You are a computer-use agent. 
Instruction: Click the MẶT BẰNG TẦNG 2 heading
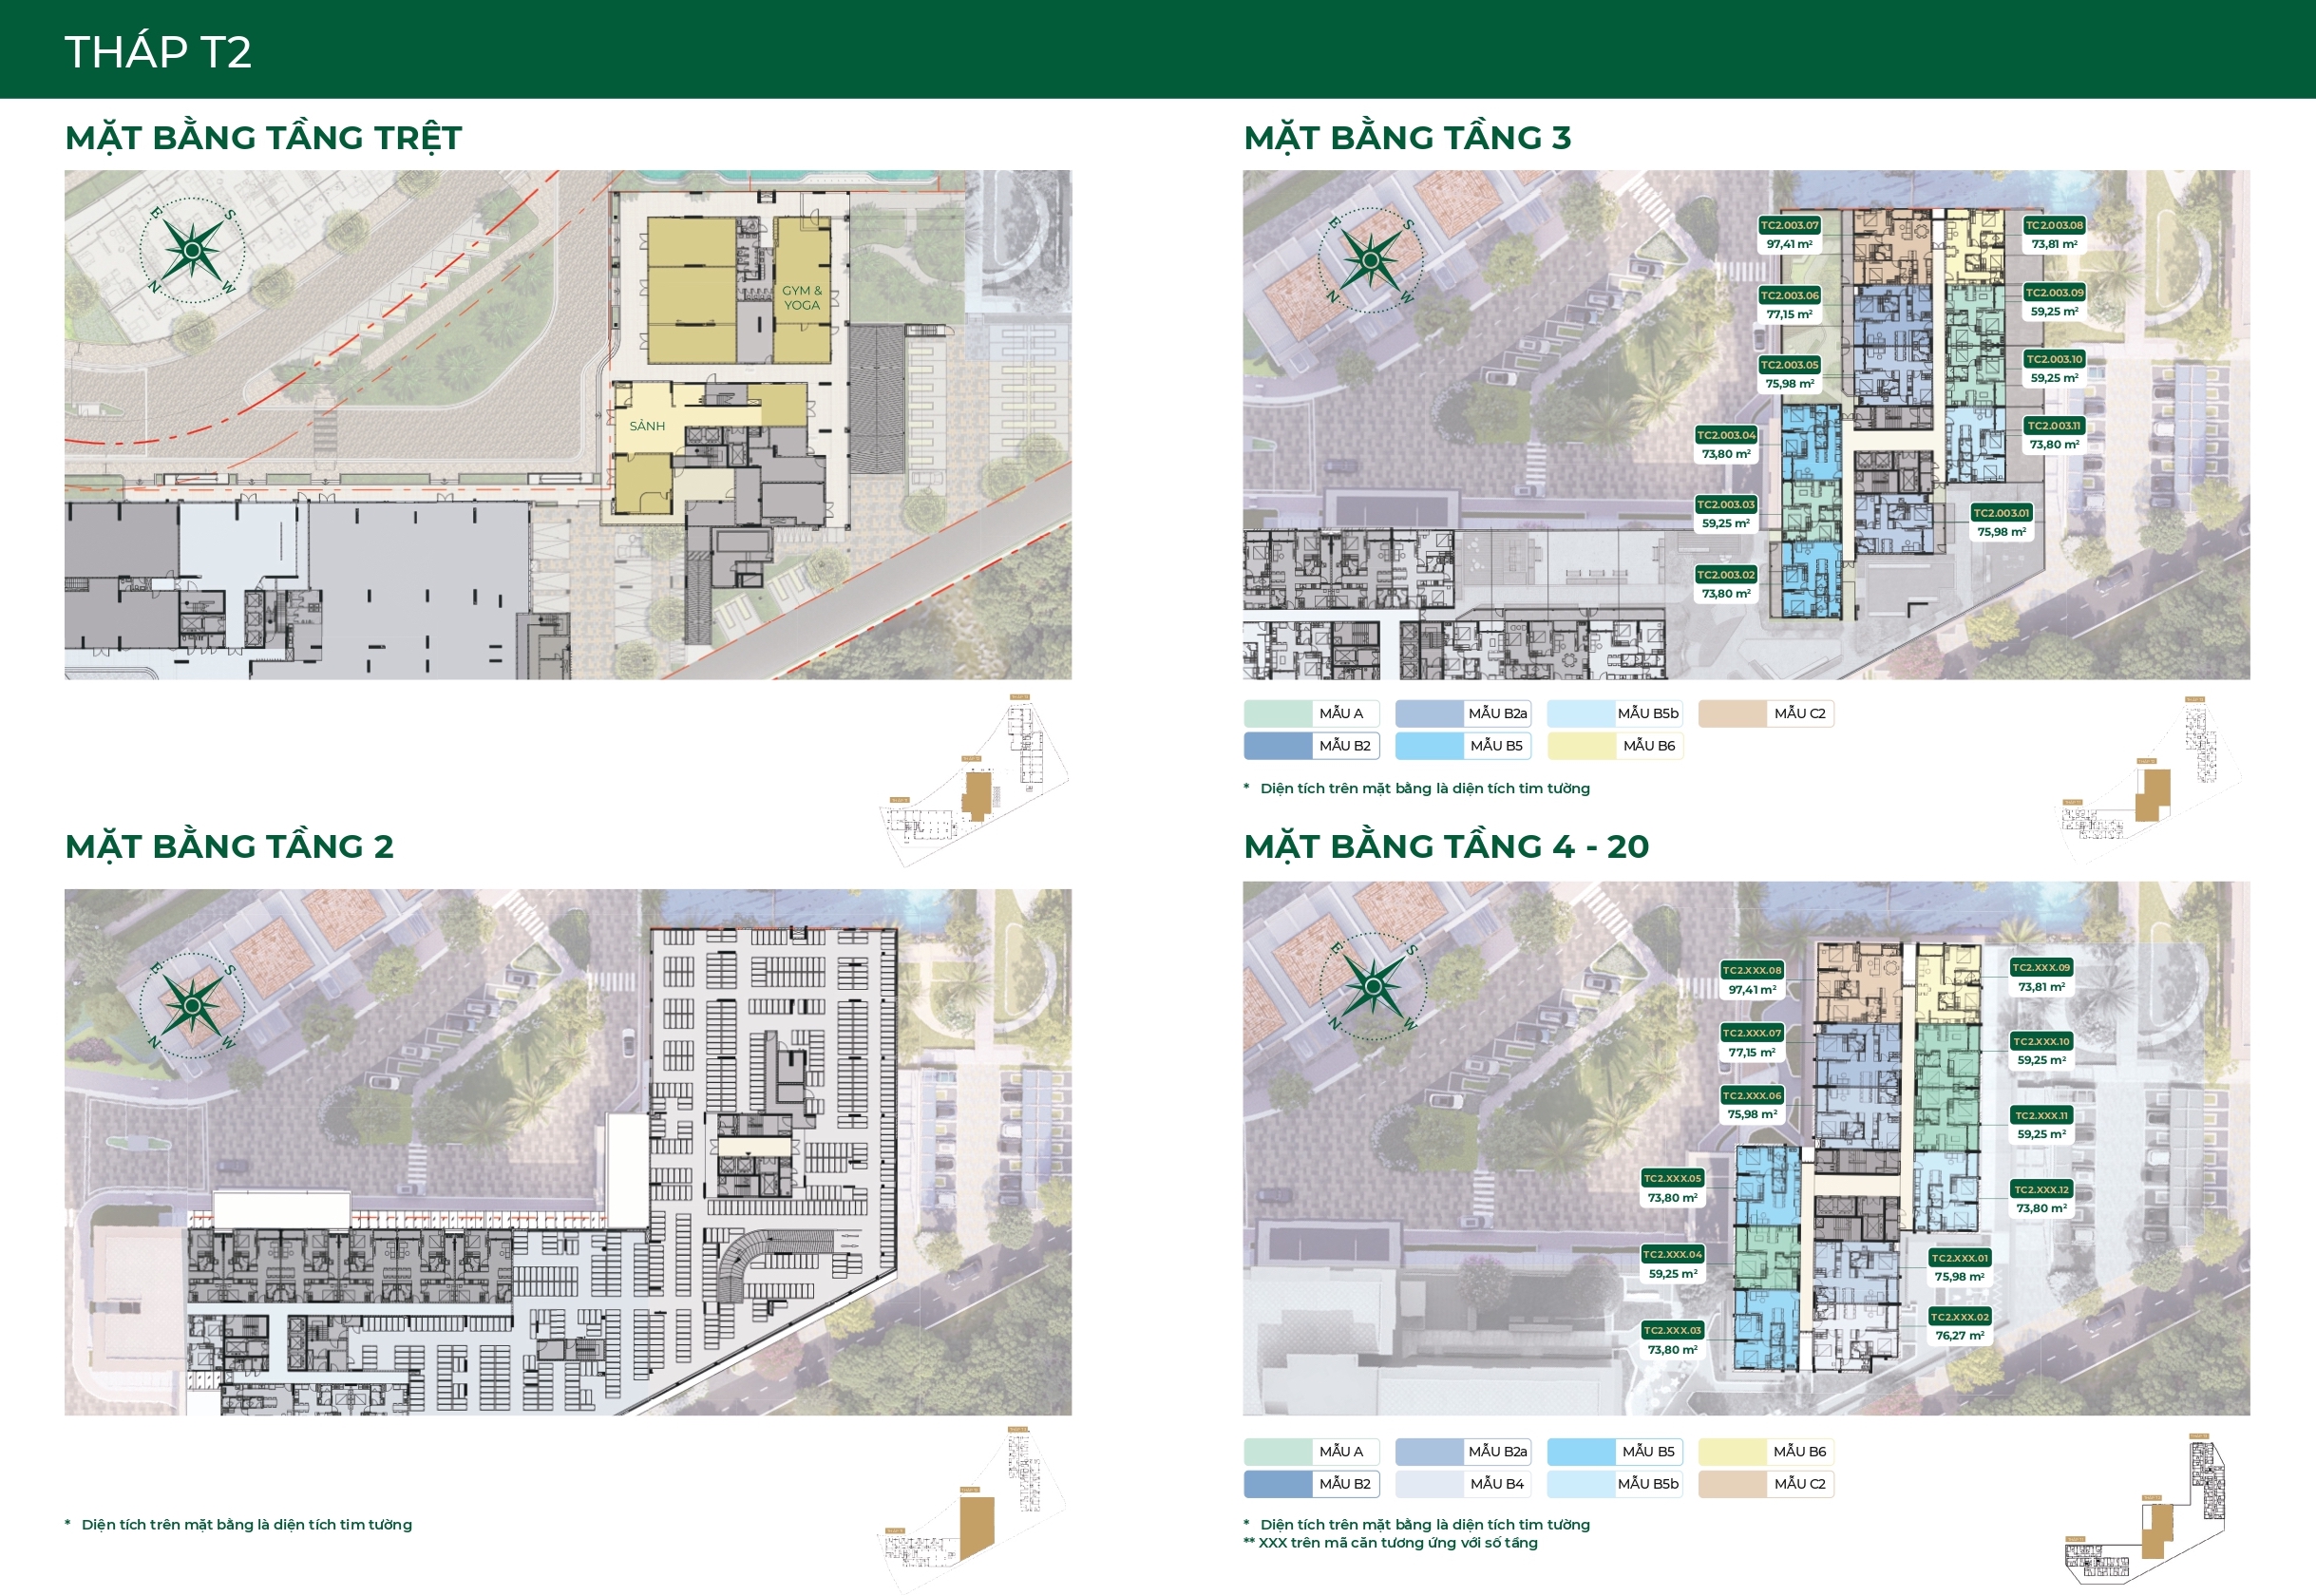pyautogui.click(x=229, y=847)
